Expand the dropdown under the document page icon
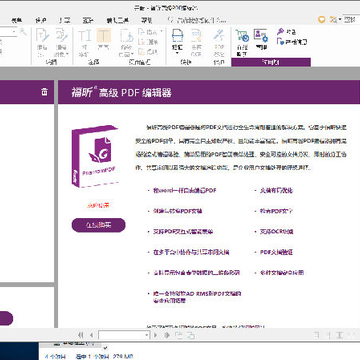Image resolution: width=360 pixels, height=360 pixels. [x=132, y=54]
